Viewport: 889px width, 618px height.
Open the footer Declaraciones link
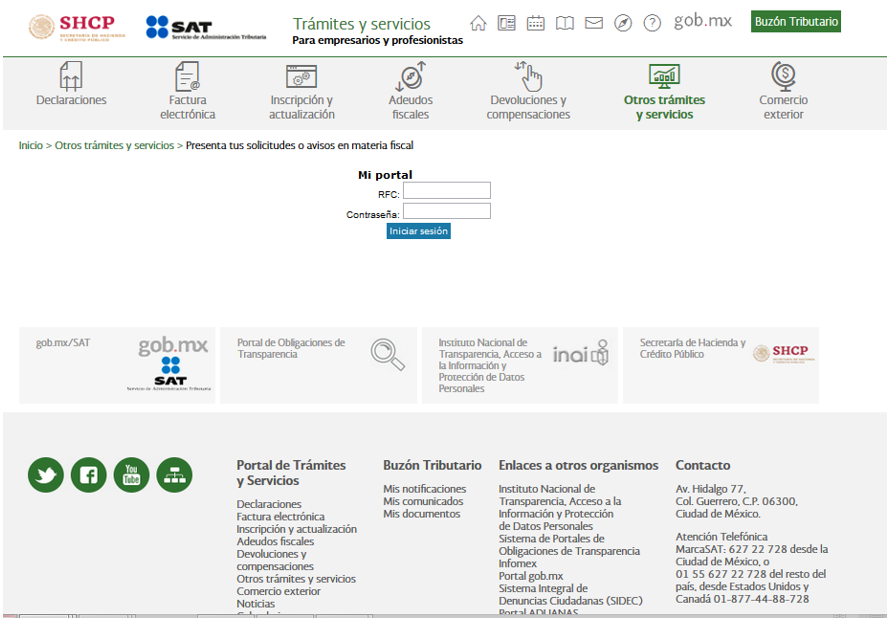pyautogui.click(x=269, y=504)
